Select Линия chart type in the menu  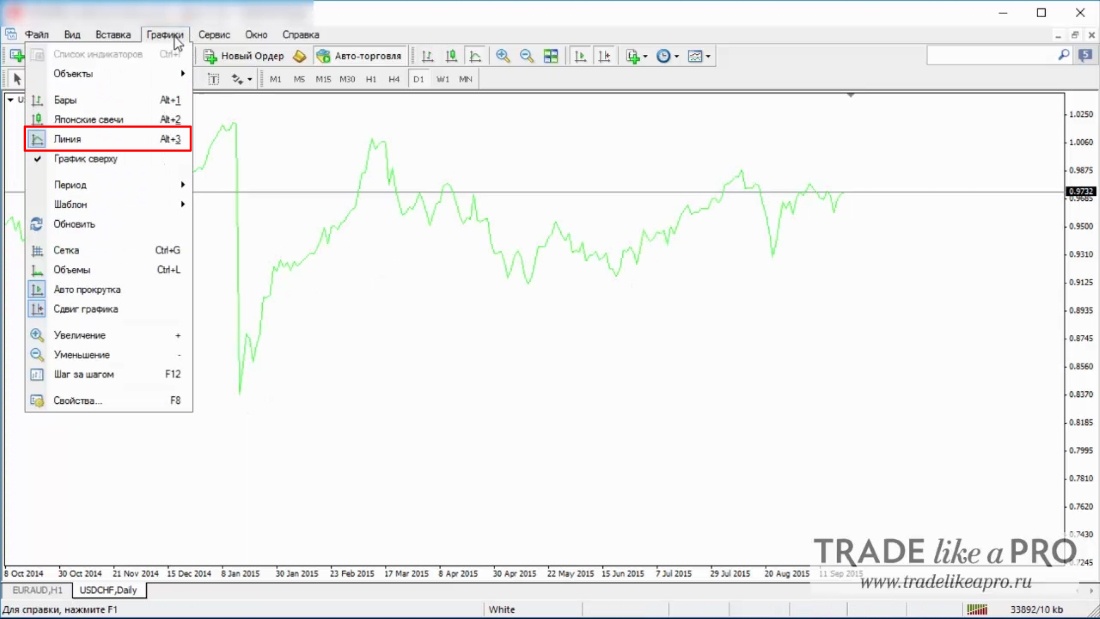pyautogui.click(x=109, y=140)
